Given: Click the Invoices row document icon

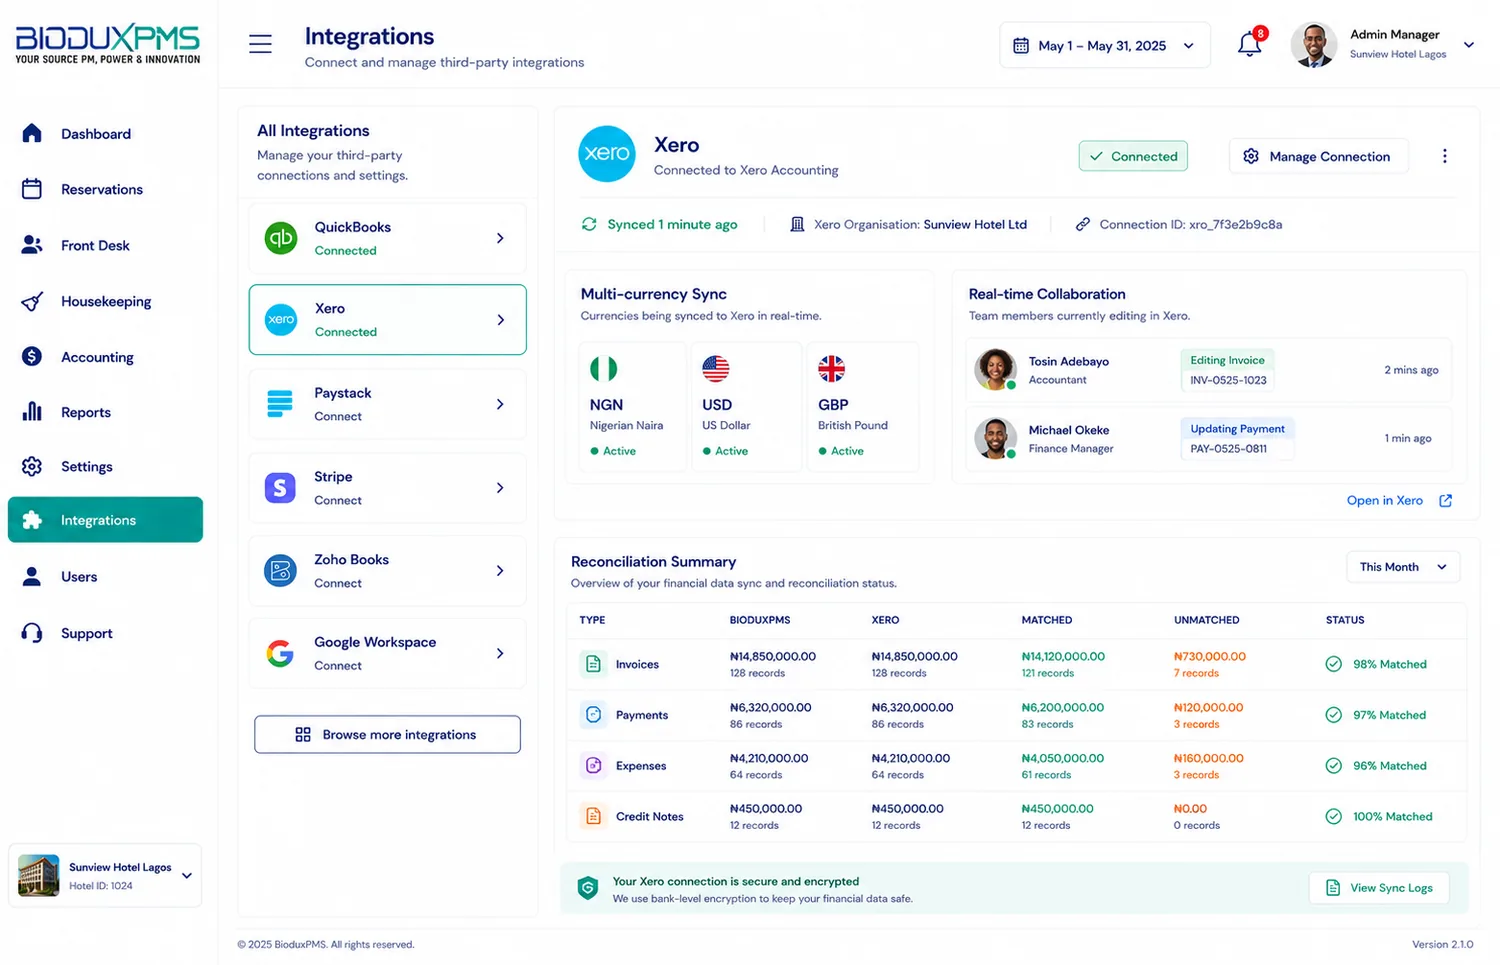Looking at the screenshot, I should pyautogui.click(x=593, y=664).
